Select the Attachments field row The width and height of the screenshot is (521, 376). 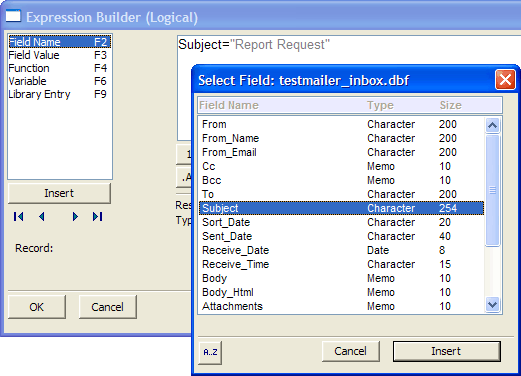click(342, 306)
